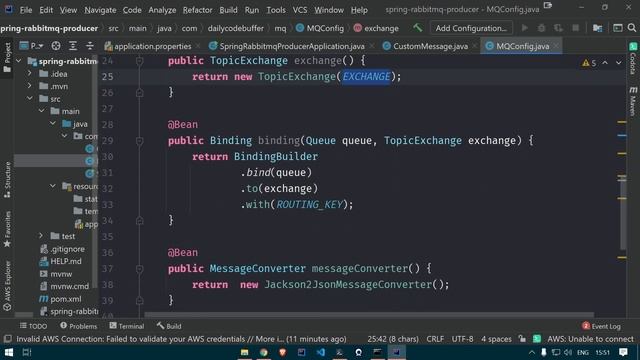Viewport: 640px width, 360px height.
Task: Open the Structure sidebar tab
Action: (7, 180)
